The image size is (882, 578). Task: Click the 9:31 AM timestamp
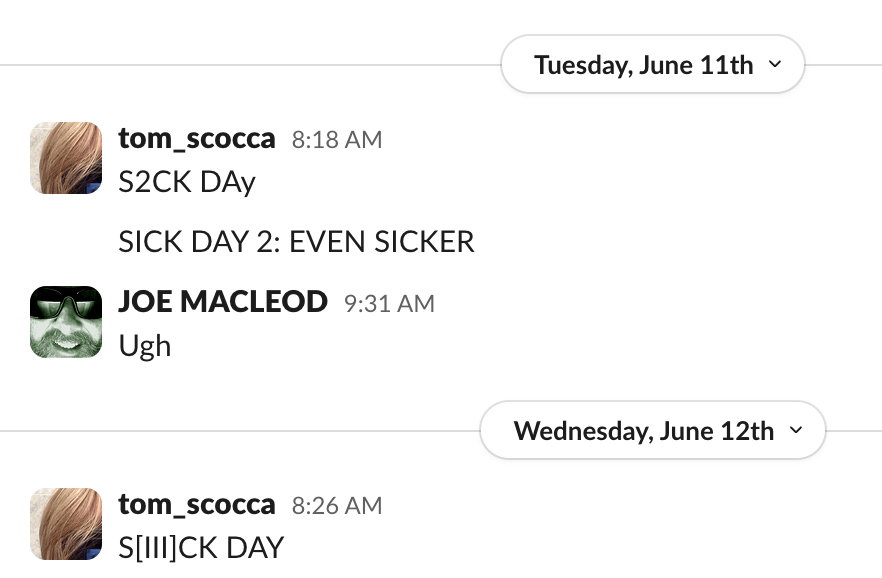tap(389, 304)
